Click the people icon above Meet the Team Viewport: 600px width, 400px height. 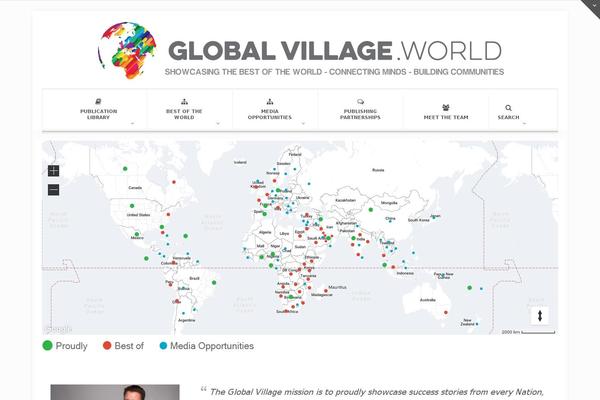(x=446, y=108)
